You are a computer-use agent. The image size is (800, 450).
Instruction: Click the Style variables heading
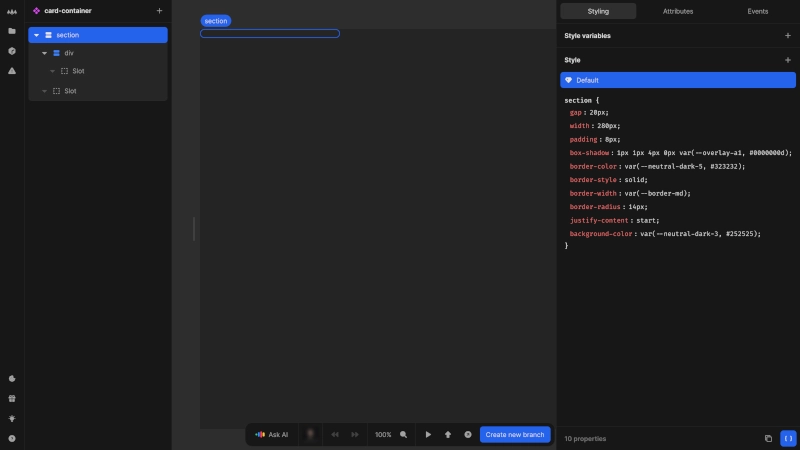[587, 36]
